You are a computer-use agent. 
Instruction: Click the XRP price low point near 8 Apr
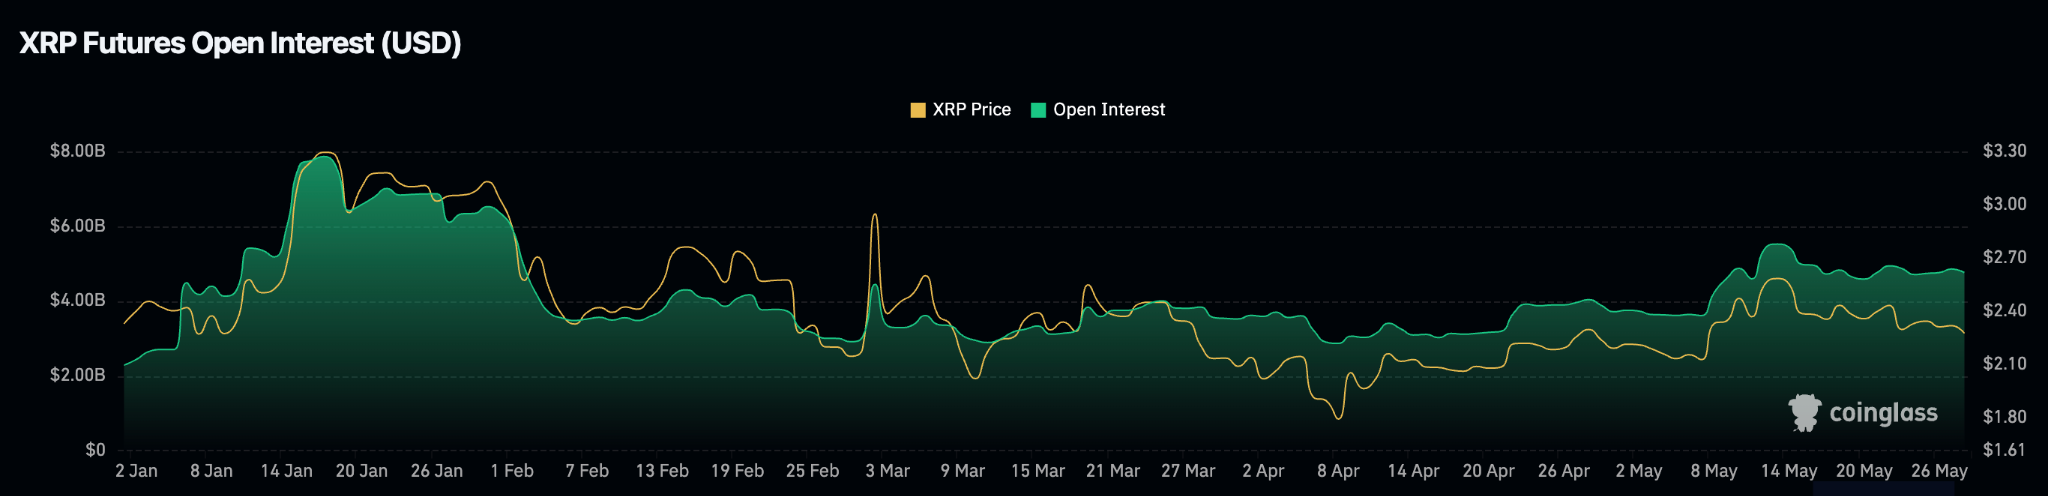pyautogui.click(x=1339, y=418)
